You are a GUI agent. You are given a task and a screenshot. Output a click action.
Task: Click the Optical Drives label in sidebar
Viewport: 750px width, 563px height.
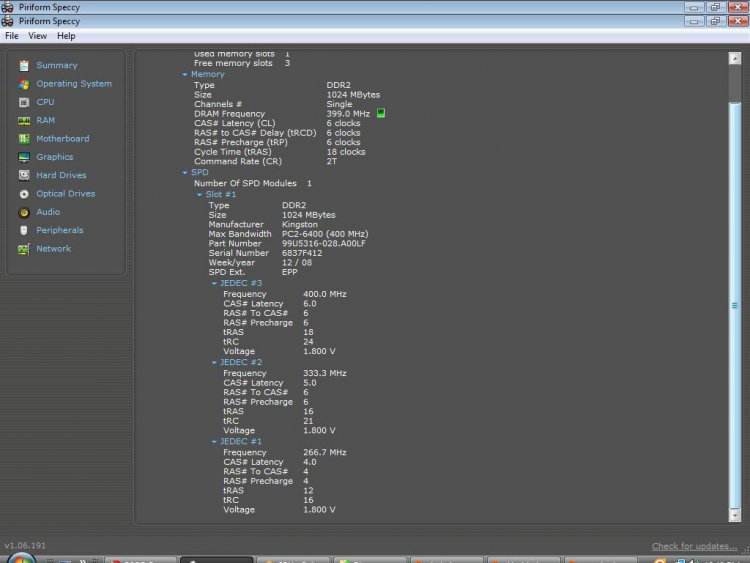[x=66, y=194]
